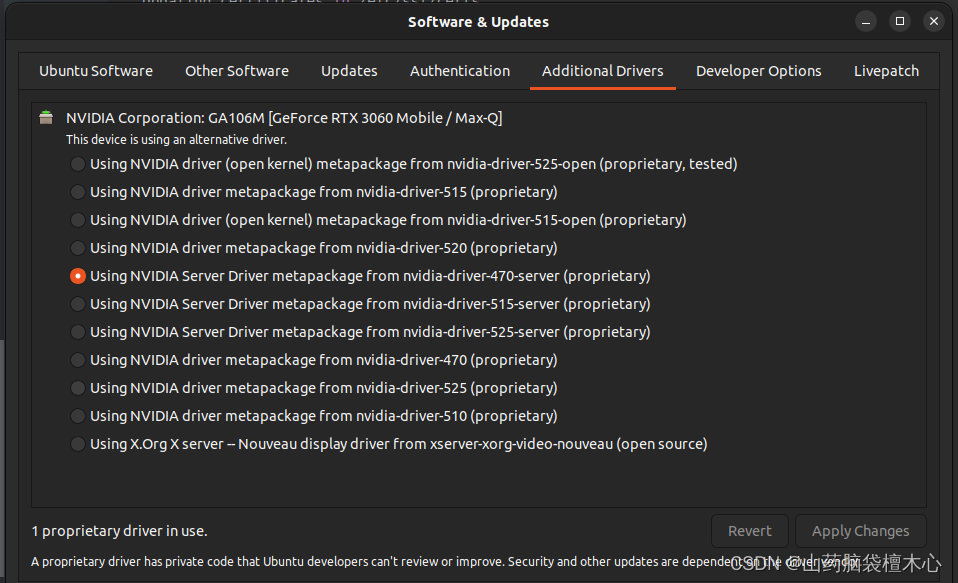Viewport: 958px width, 583px height.
Task: Click the 'Software & Updates' window title
Action: 478,22
